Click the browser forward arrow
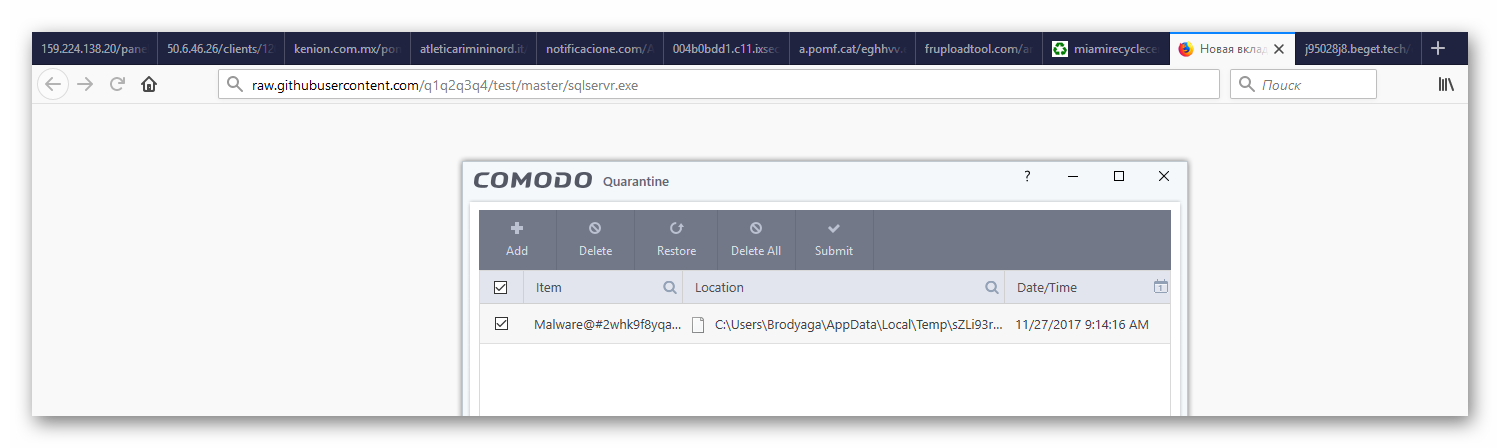 (85, 85)
